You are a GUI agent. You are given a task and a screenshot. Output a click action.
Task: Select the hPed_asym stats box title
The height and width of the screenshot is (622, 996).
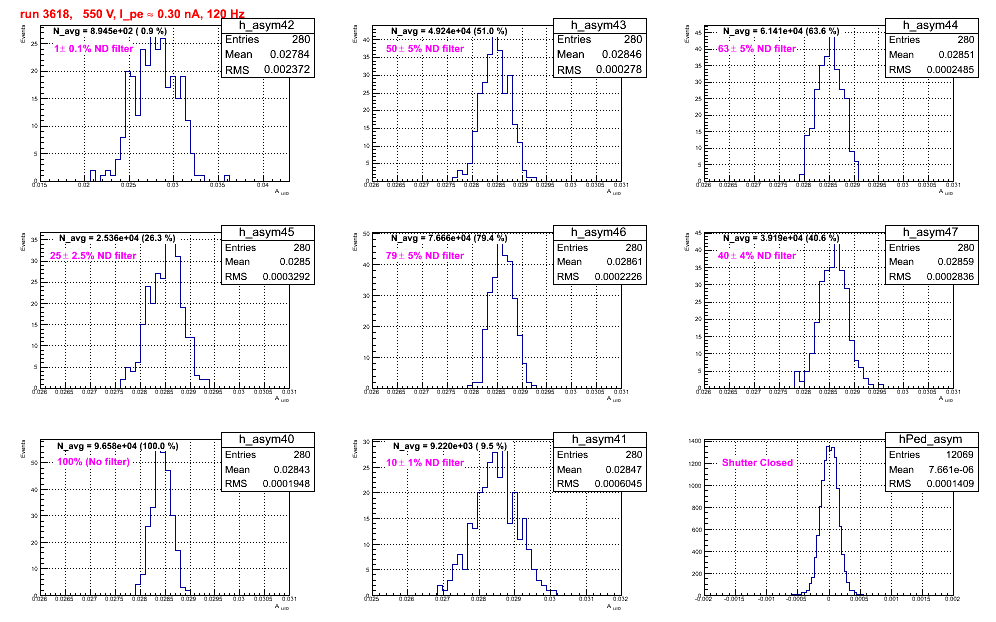click(x=931, y=439)
